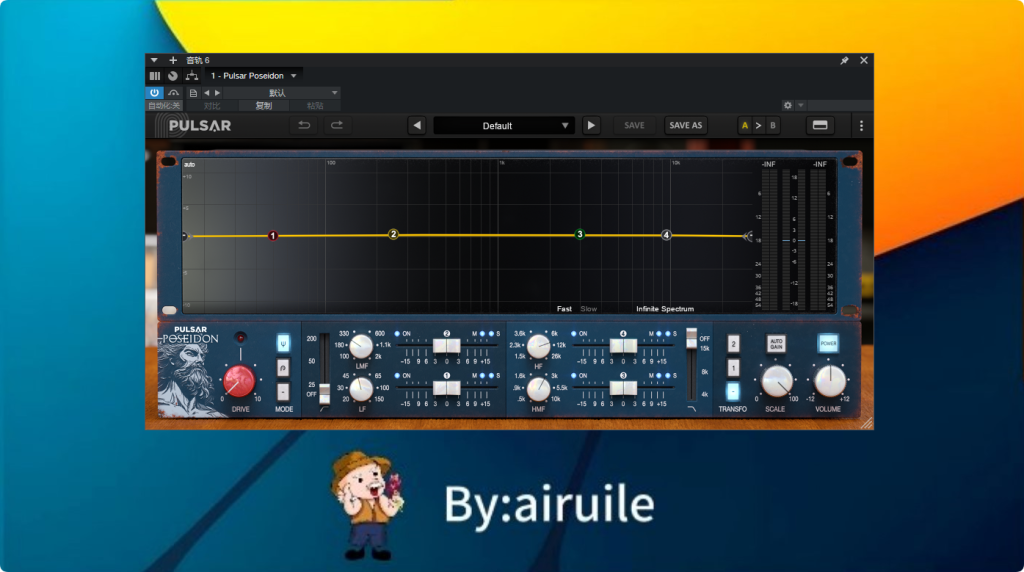Click the sidechain icon next to bypass

point(173,93)
